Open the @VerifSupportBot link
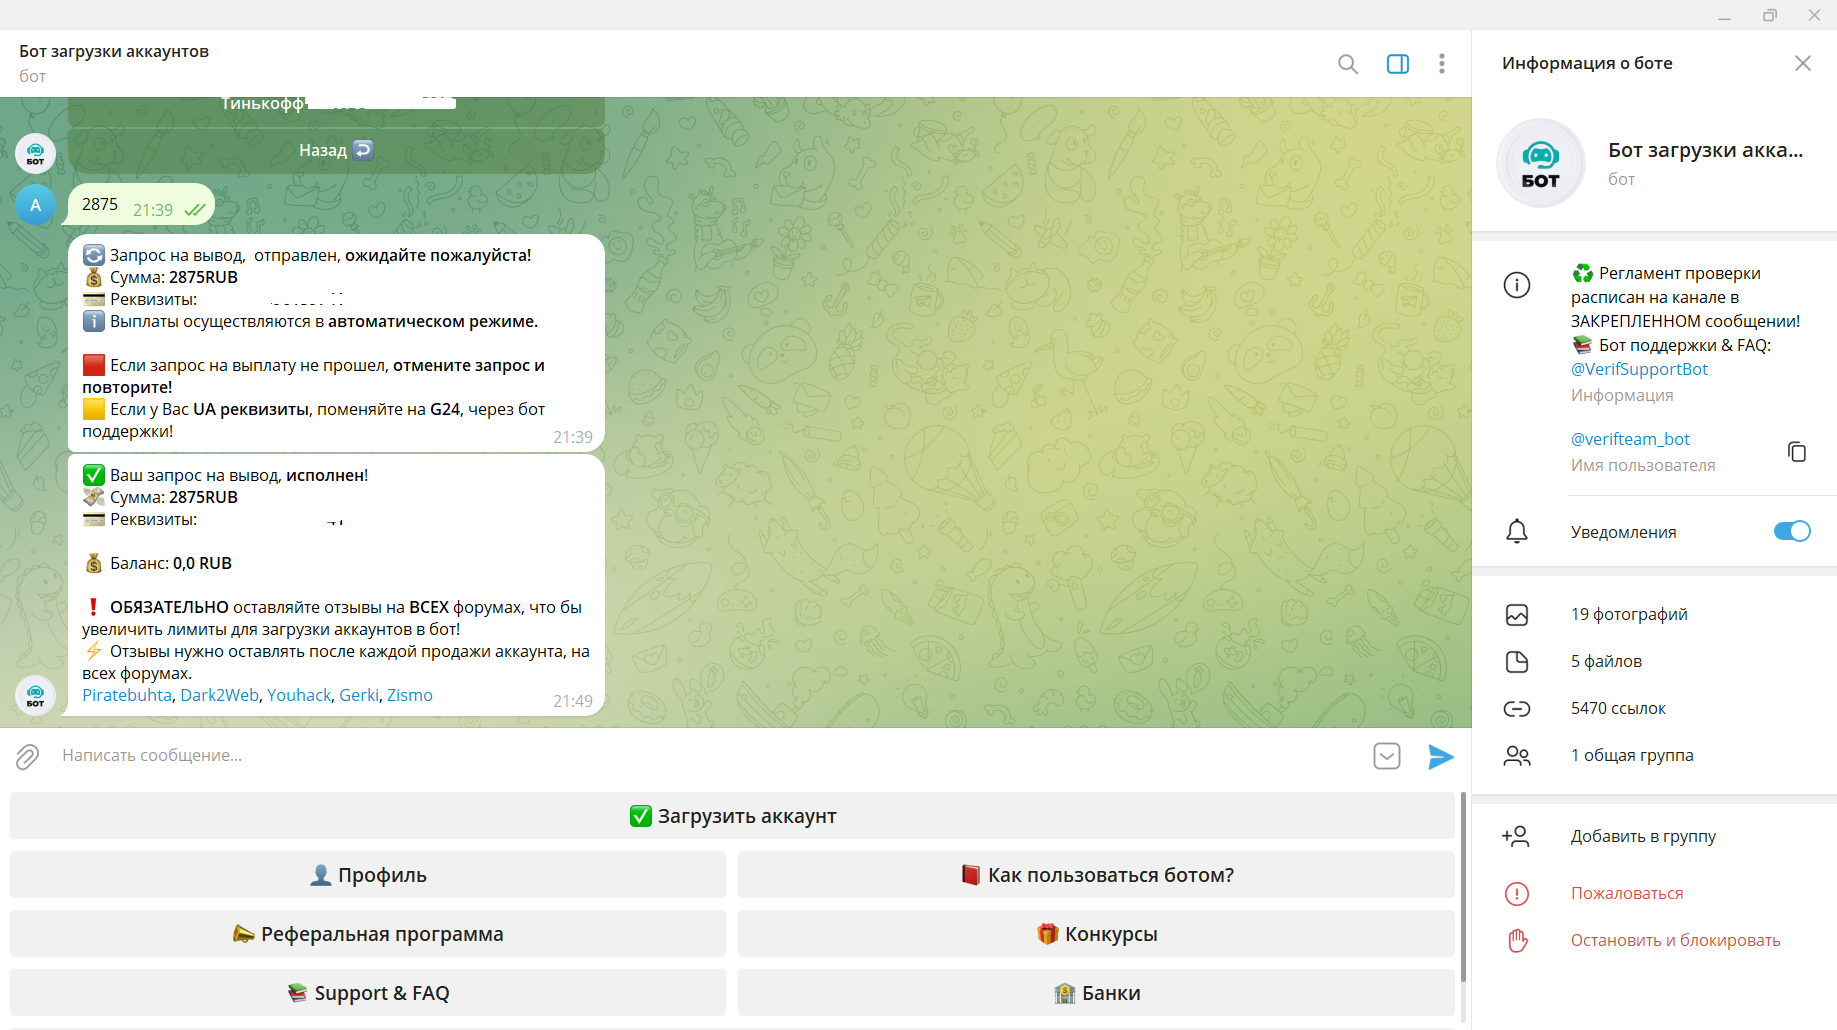The width and height of the screenshot is (1837, 1030). point(1638,369)
